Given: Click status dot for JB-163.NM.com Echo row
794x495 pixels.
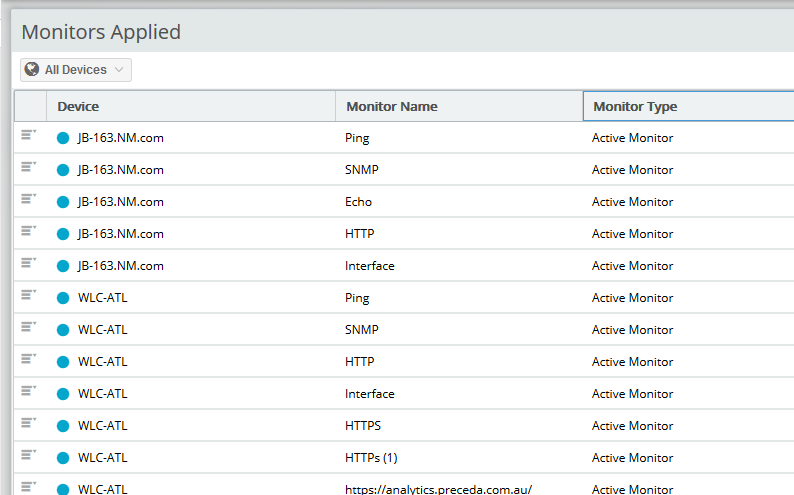Looking at the screenshot, I should [63, 202].
